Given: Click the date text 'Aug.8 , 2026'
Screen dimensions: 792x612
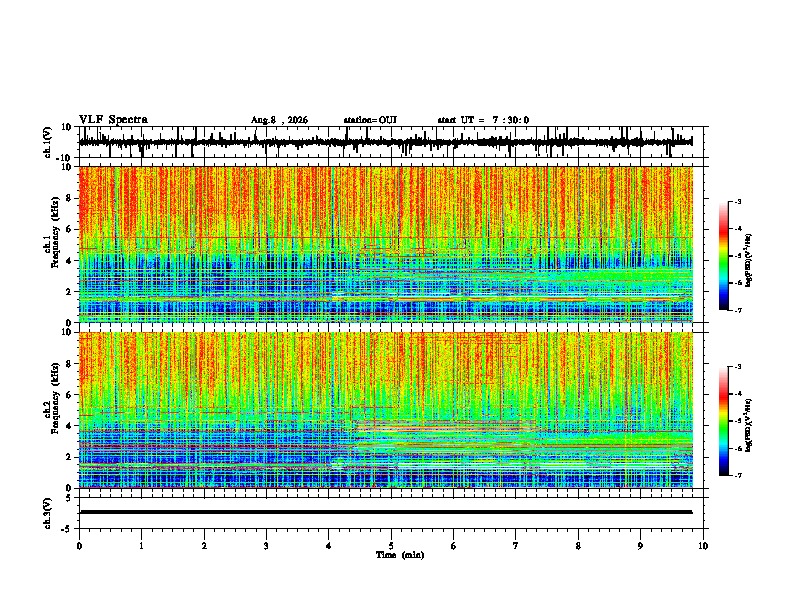Looking at the screenshot, I should (x=279, y=120).
